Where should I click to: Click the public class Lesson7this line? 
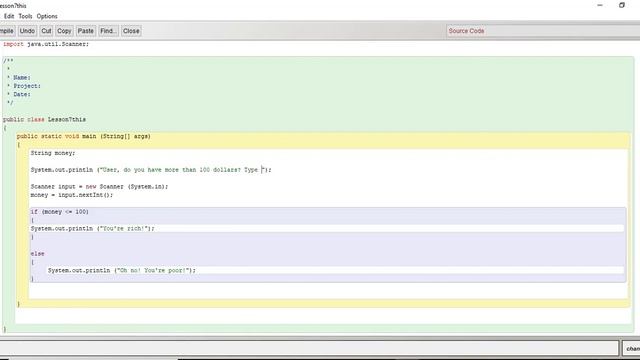tap(44, 120)
